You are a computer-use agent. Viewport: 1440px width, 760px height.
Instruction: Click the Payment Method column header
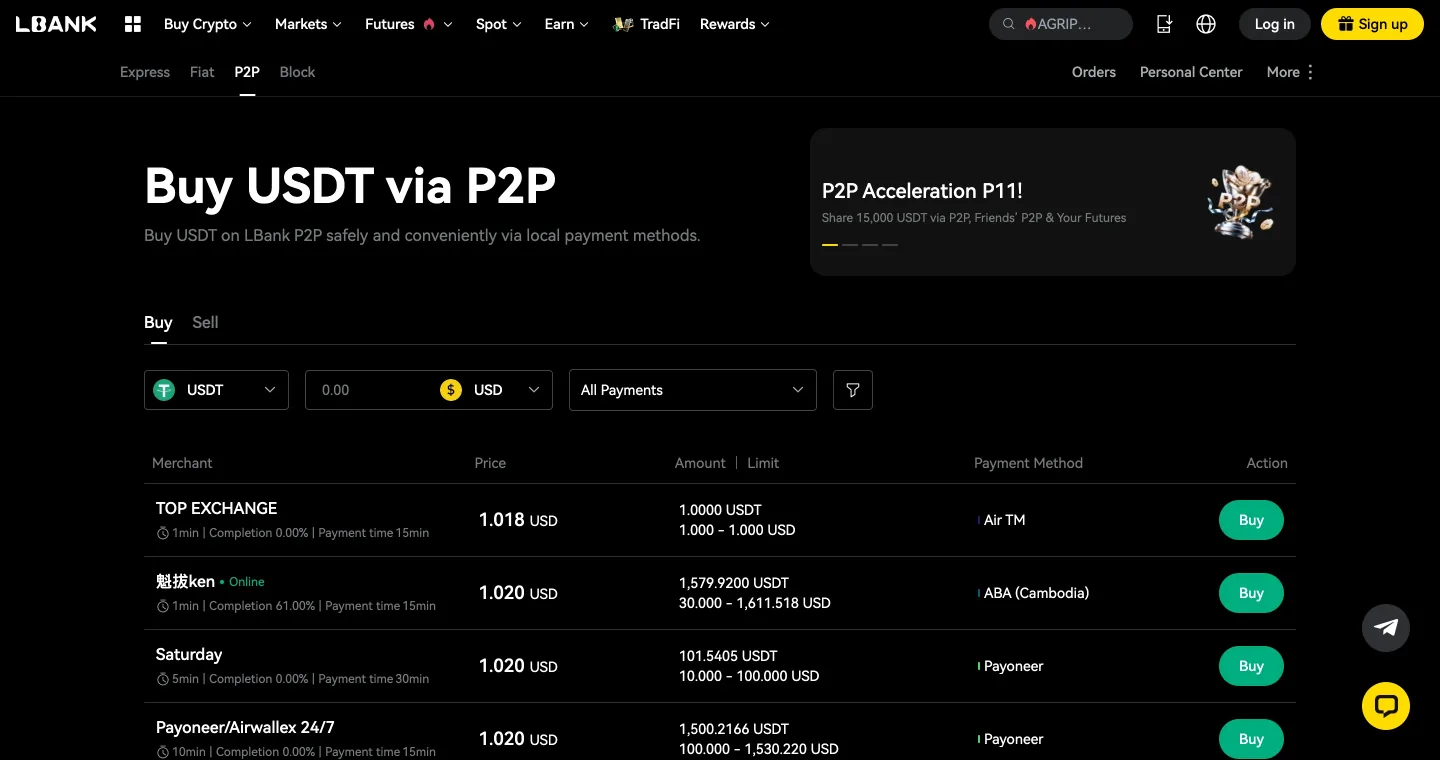pyautogui.click(x=1028, y=463)
